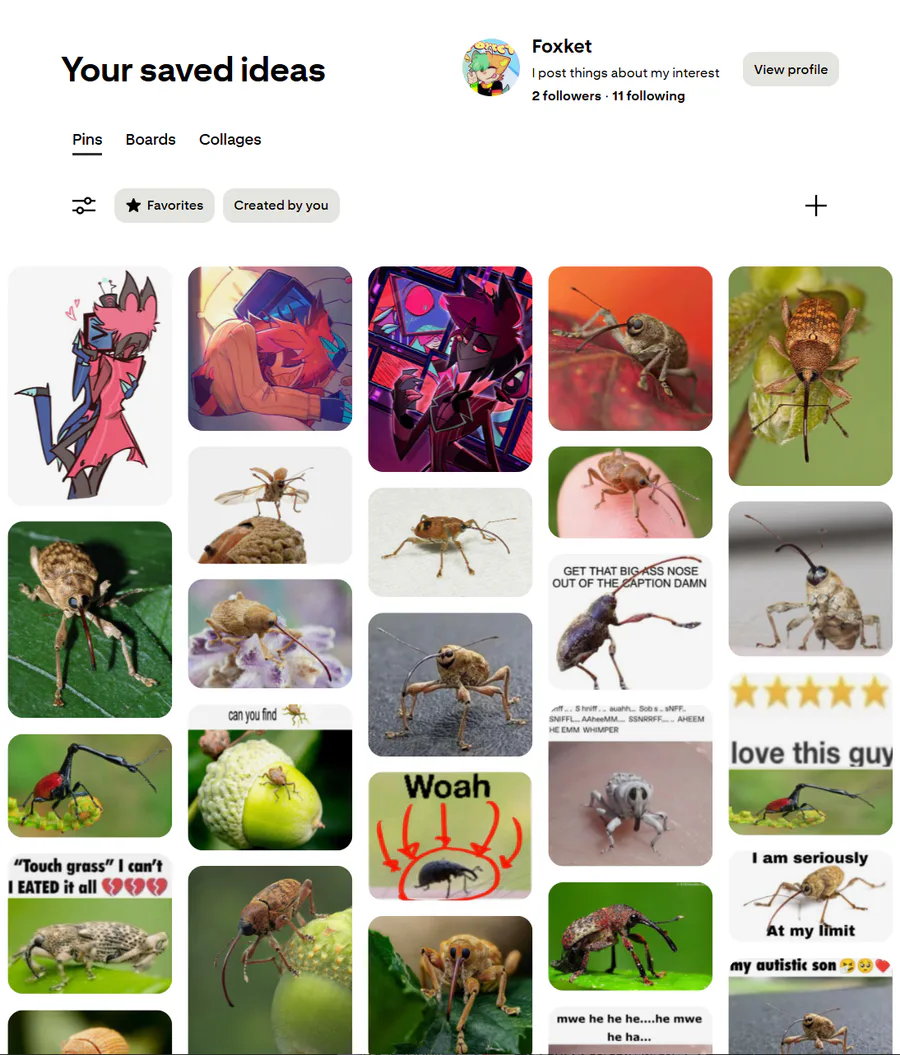
Task: Toggle the Created by you filter
Action: (x=281, y=205)
